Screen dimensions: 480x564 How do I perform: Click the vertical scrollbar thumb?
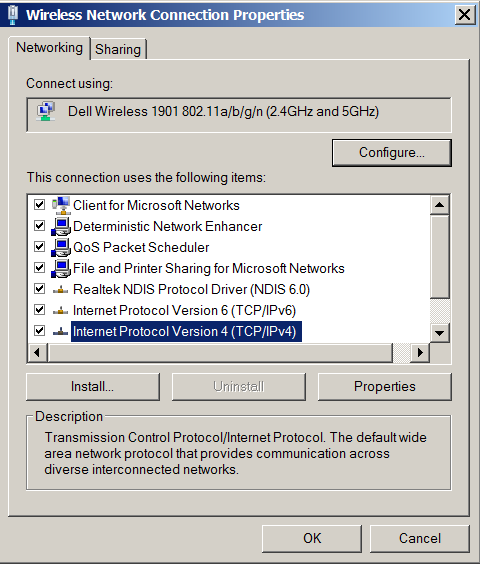click(439, 256)
